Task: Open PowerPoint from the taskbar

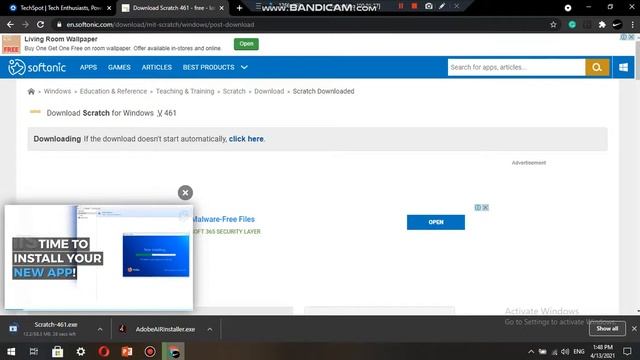Action: click(x=127, y=351)
